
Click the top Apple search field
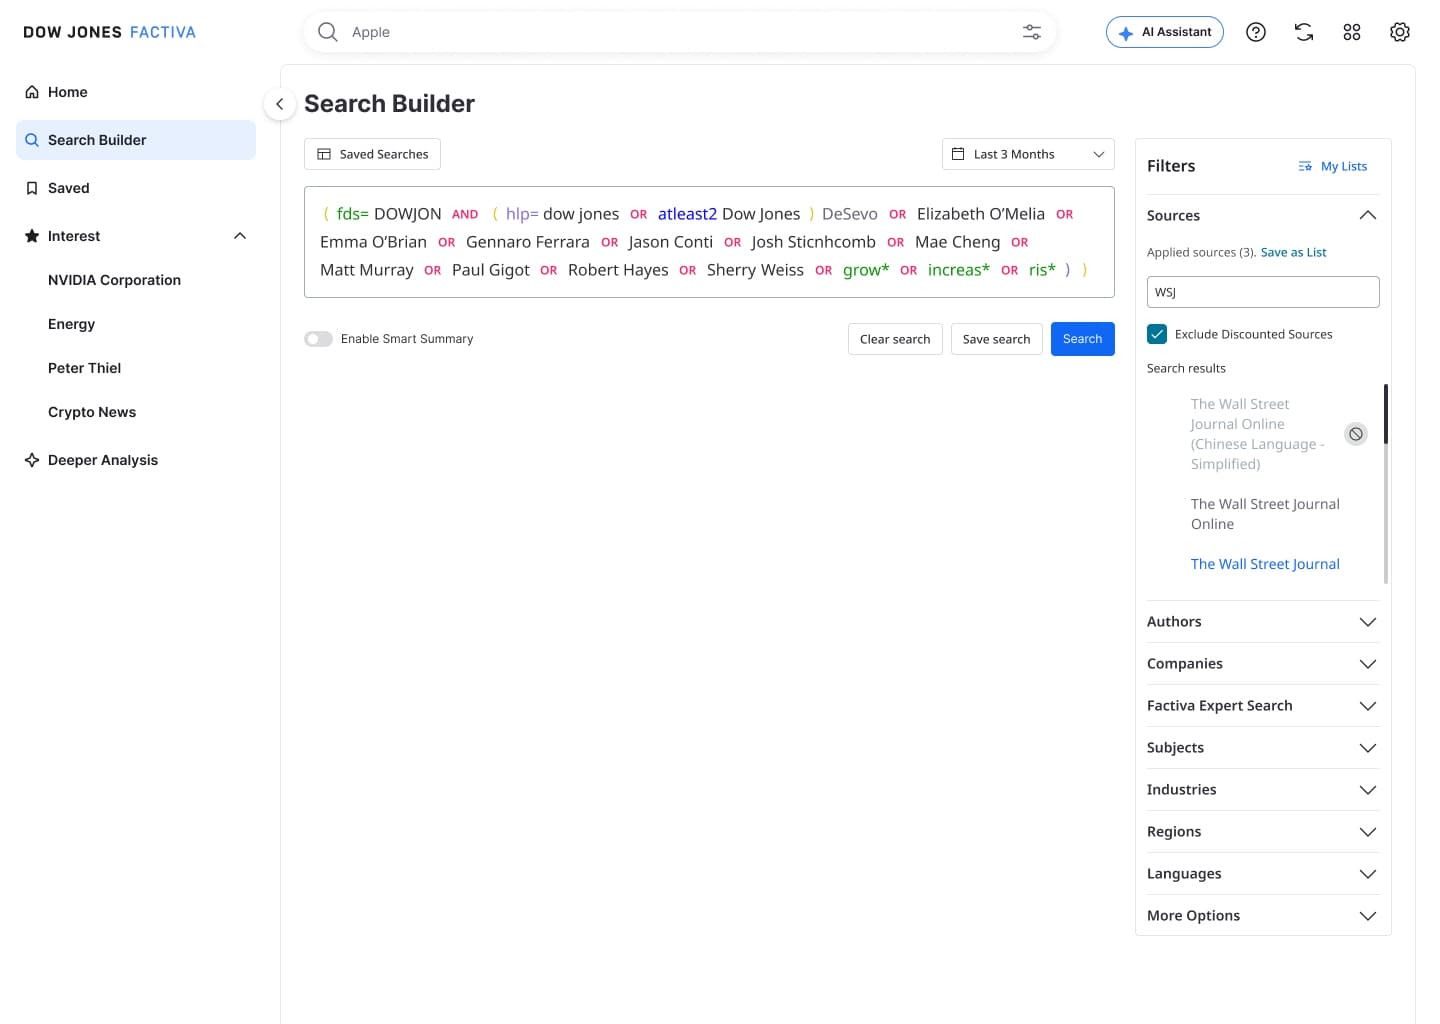680,32
